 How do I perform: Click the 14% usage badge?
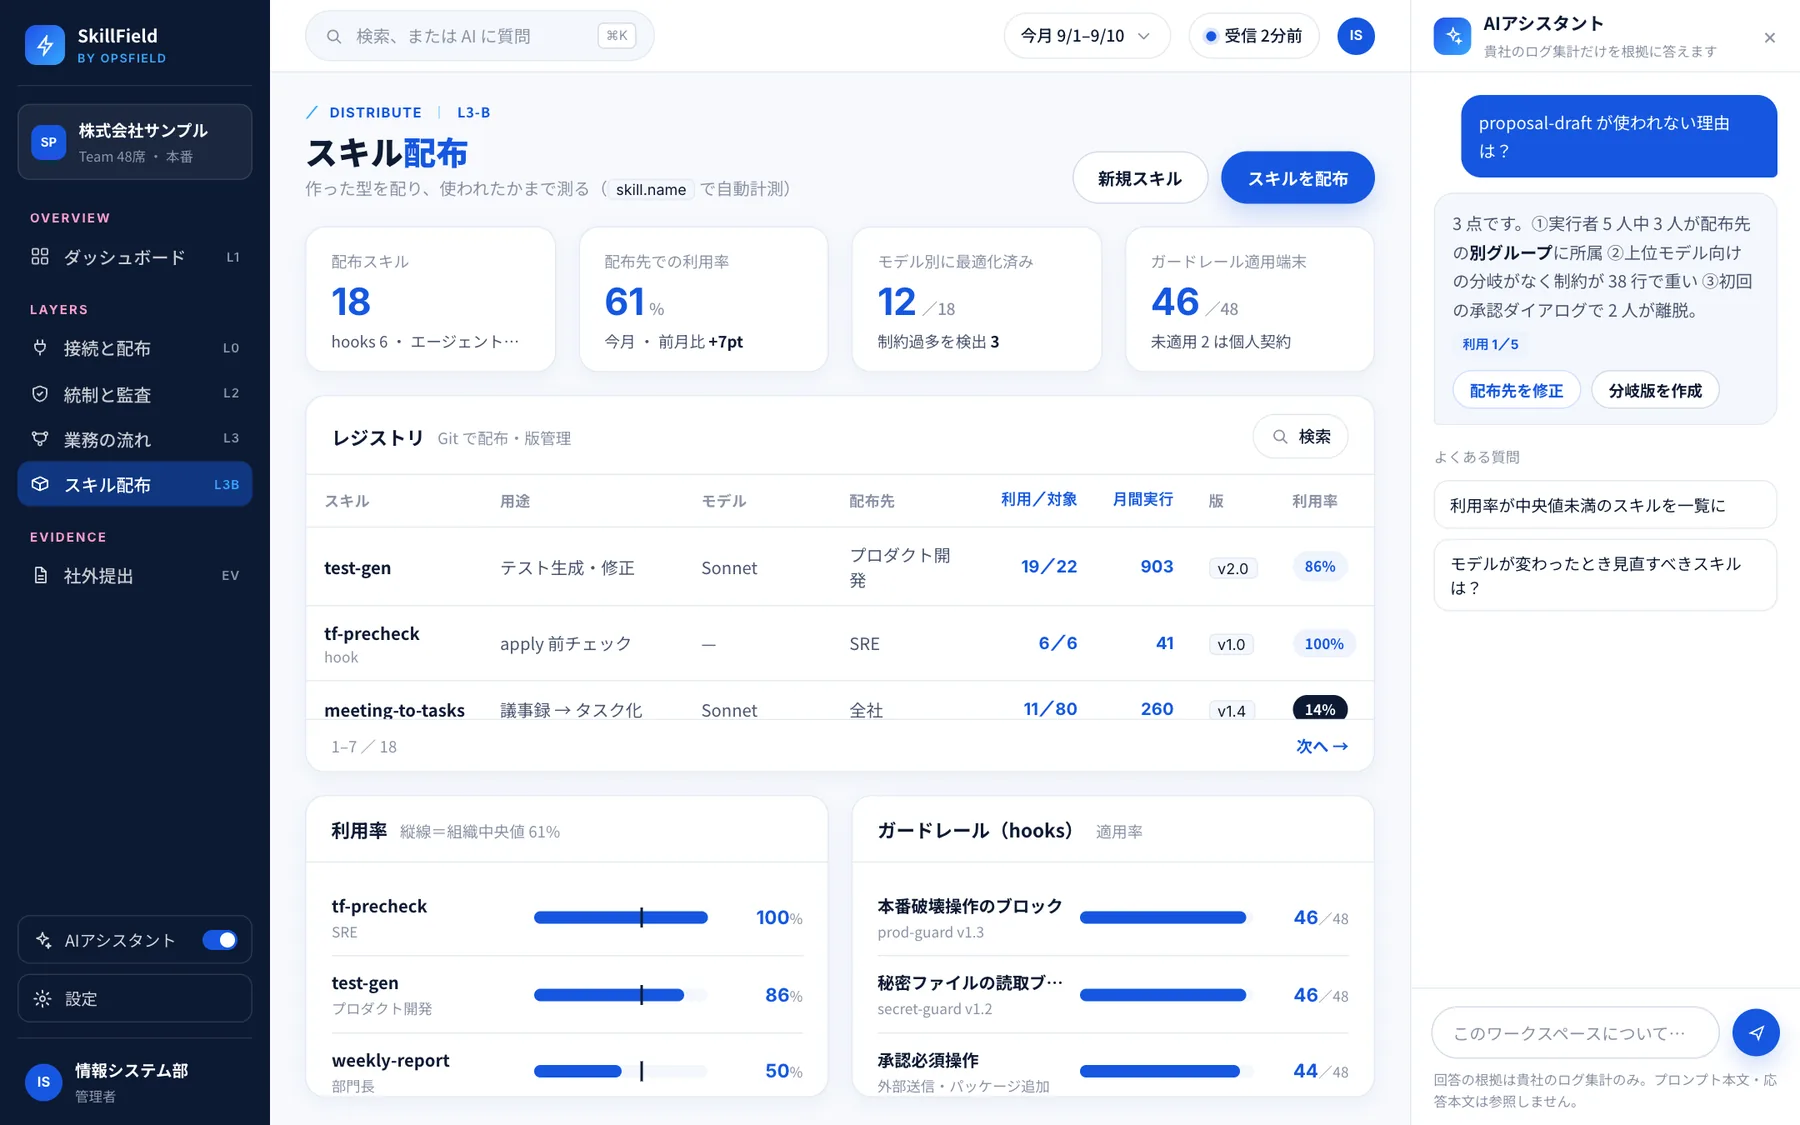[x=1320, y=708]
